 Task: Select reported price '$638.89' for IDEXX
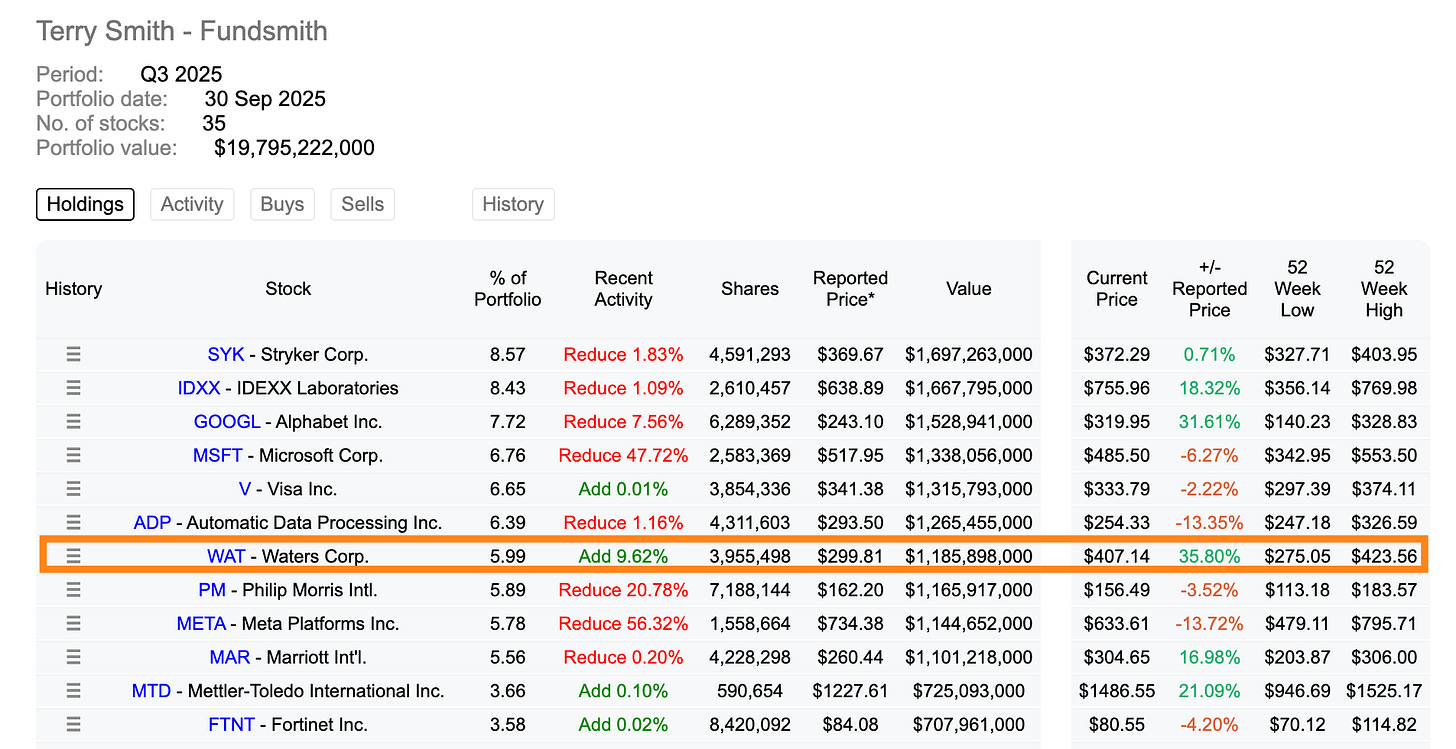[850, 388]
